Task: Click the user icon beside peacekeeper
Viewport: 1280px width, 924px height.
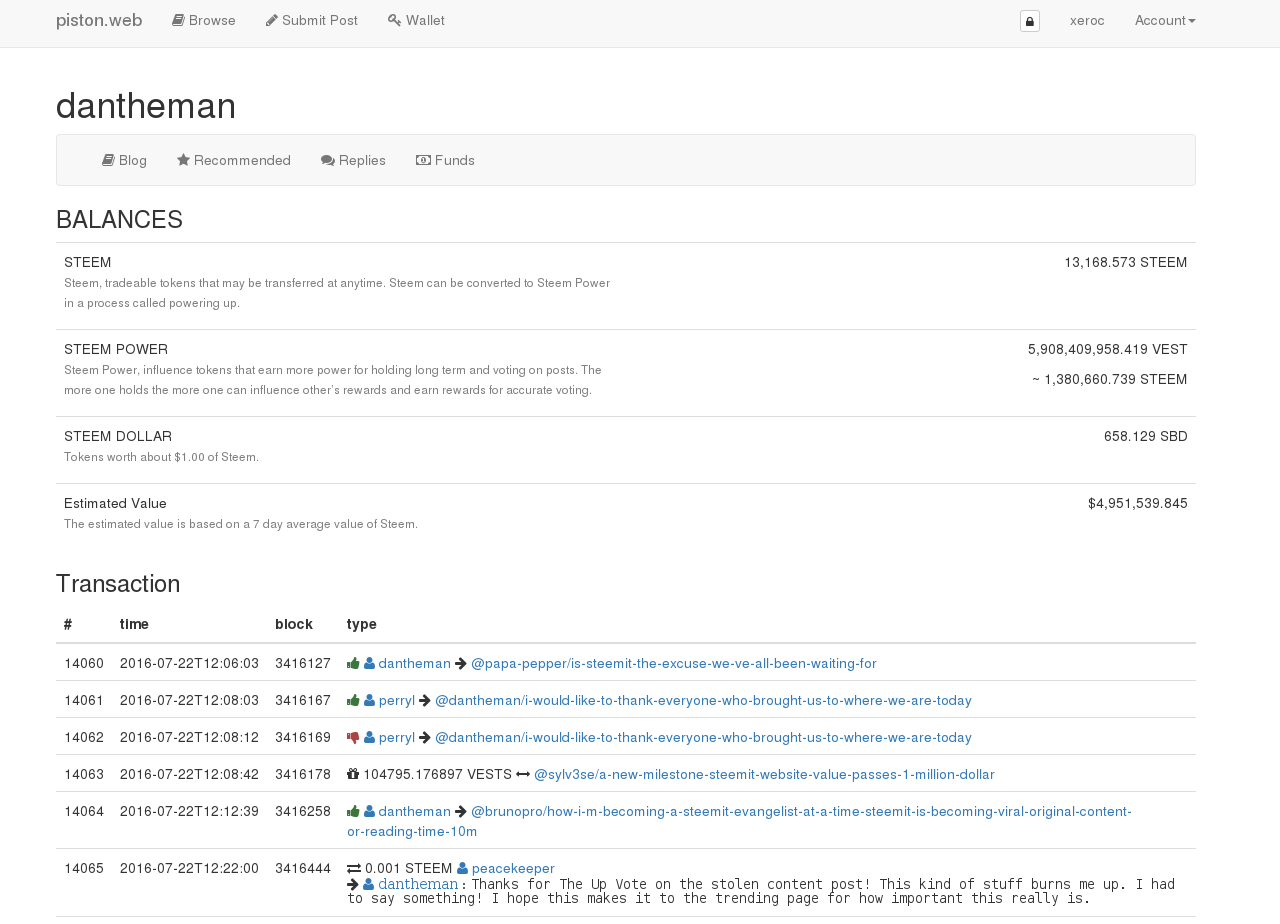Action: pyautogui.click(x=462, y=868)
